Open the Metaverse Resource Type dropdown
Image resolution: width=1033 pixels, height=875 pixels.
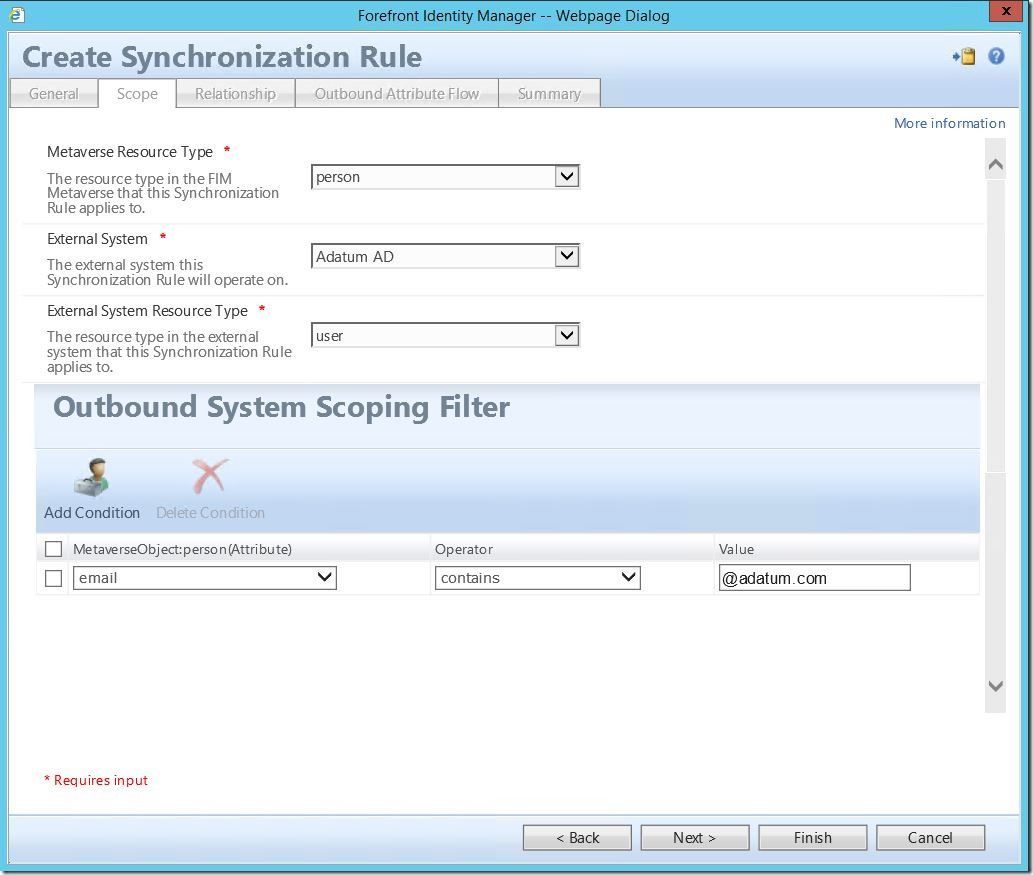pos(445,177)
